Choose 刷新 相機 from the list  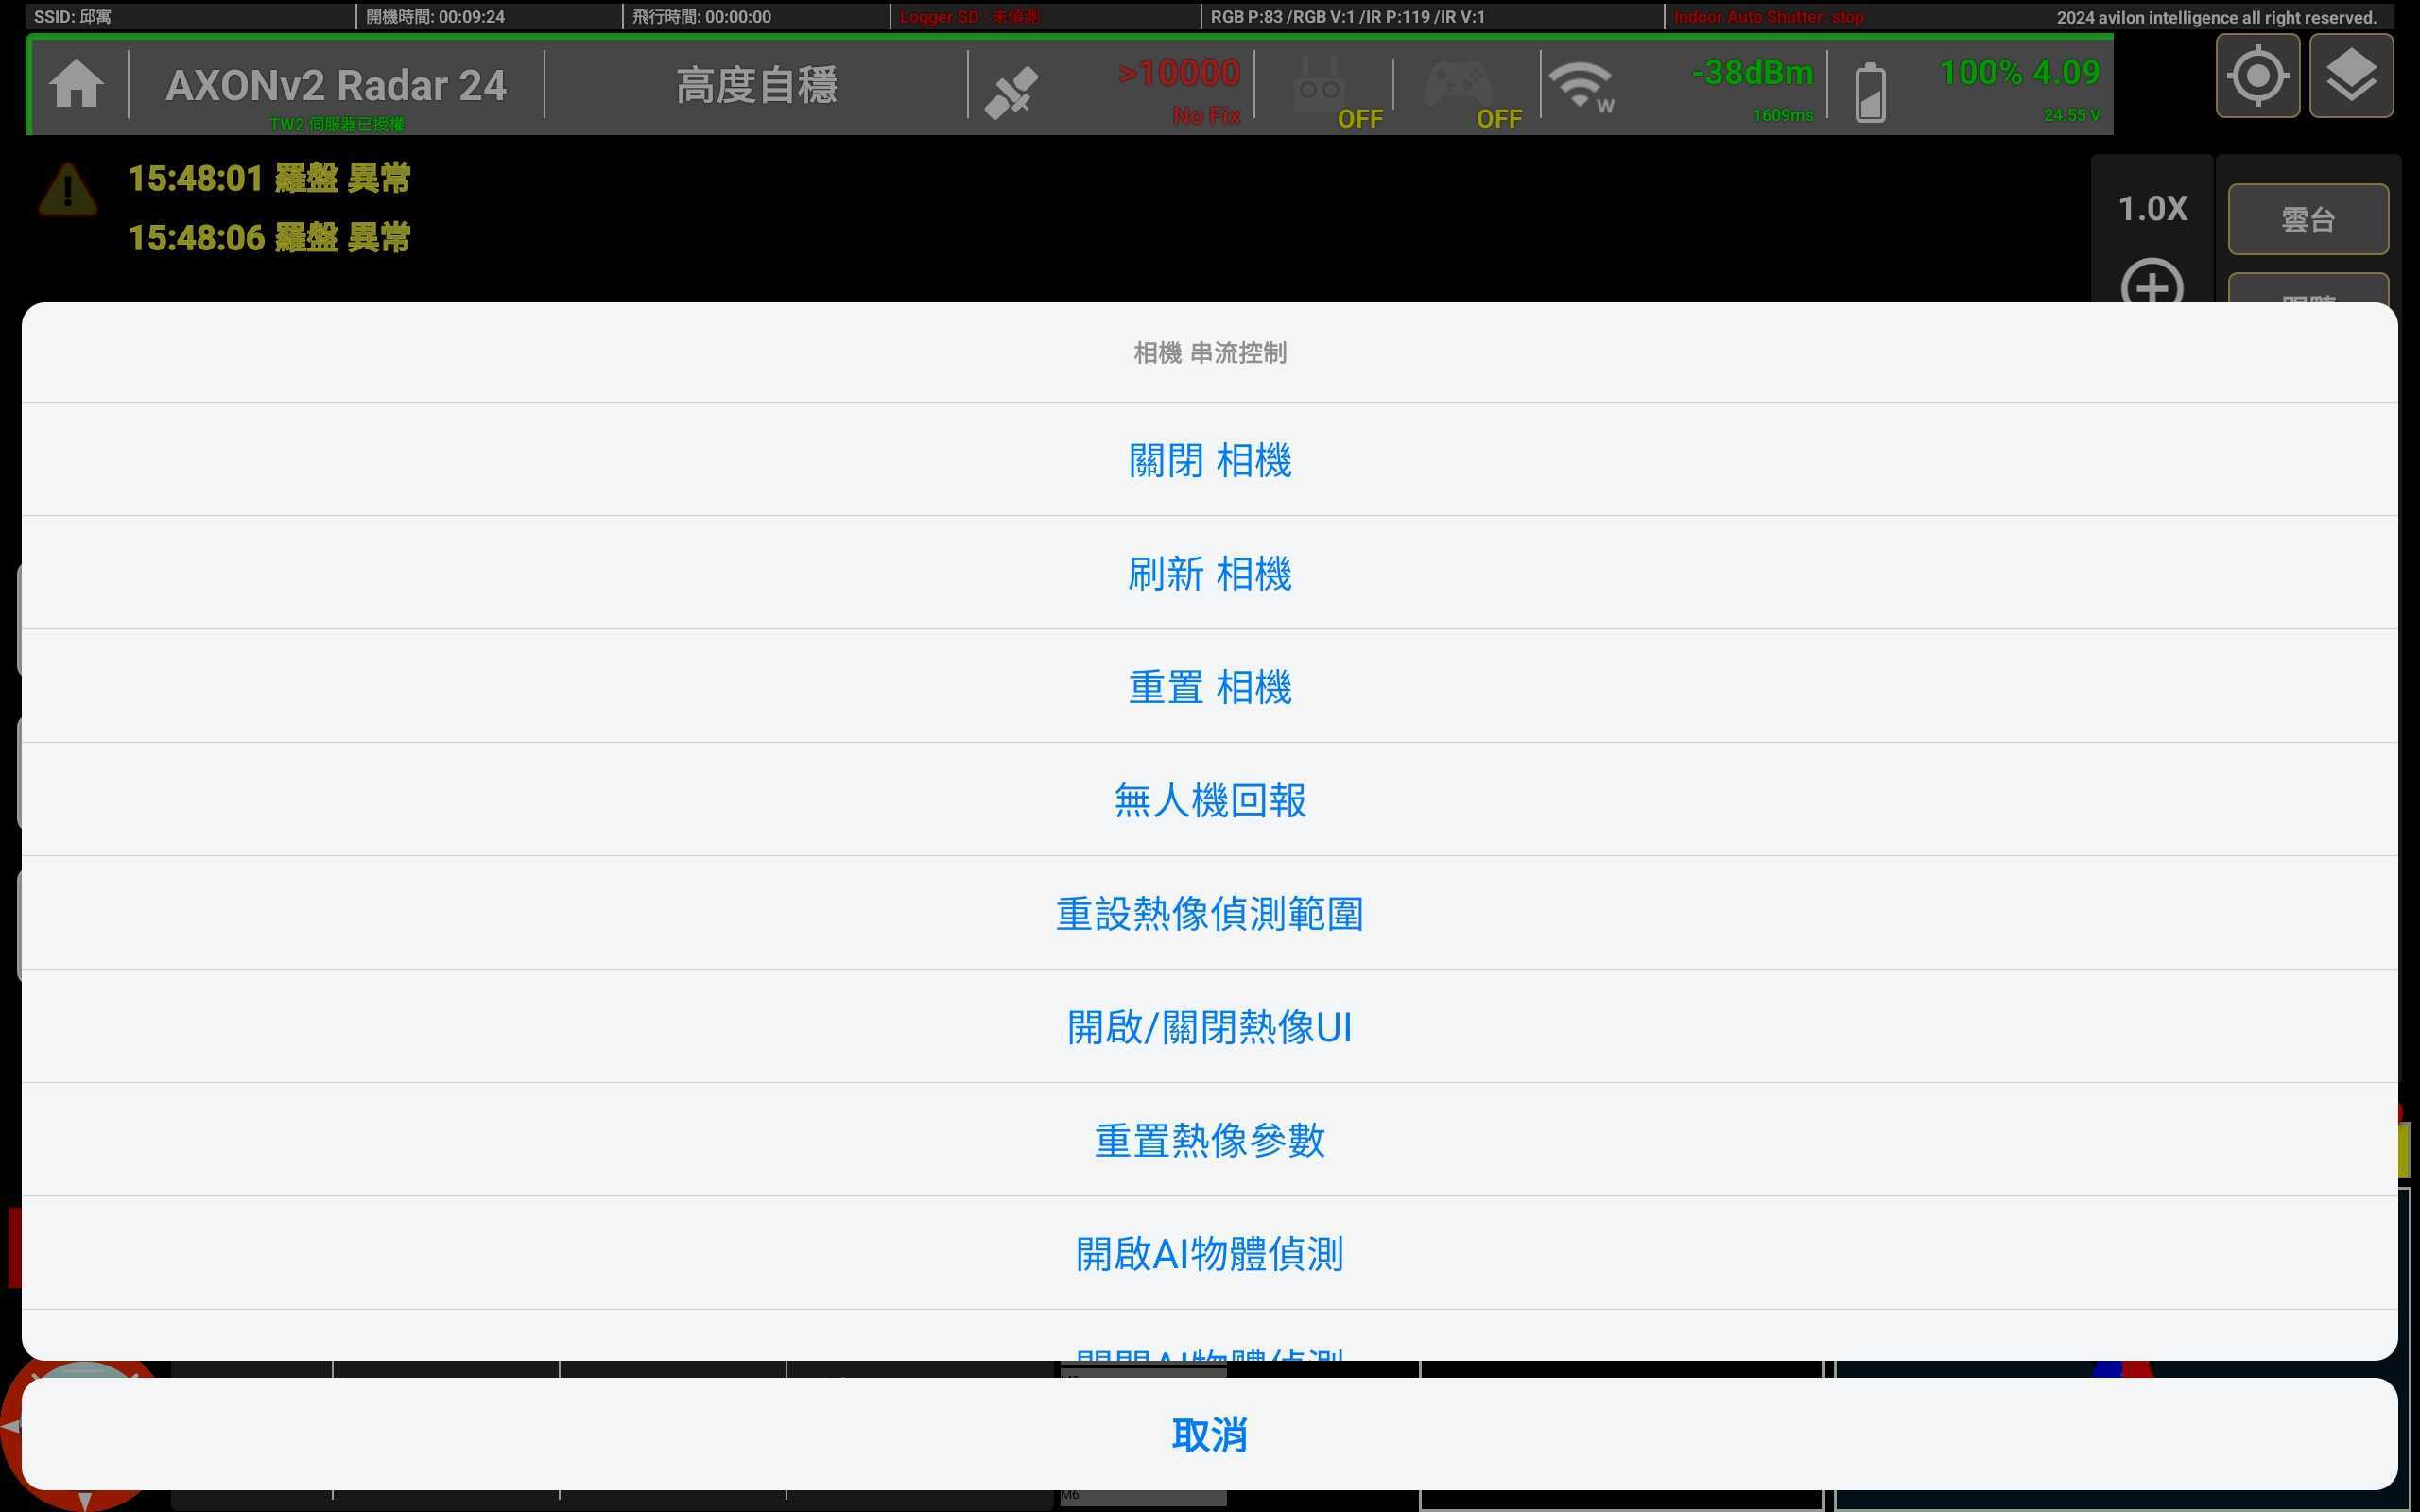click(x=1209, y=573)
